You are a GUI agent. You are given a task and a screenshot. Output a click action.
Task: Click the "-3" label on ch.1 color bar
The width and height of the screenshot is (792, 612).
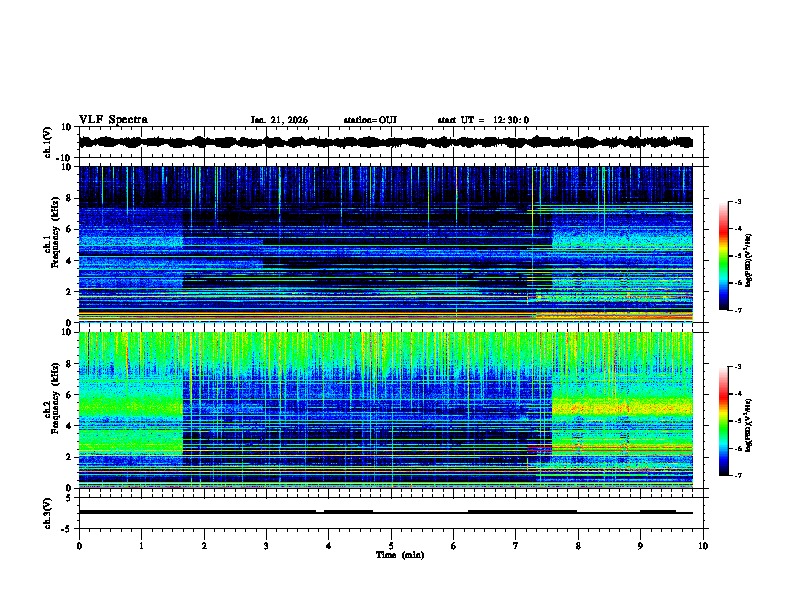click(738, 202)
